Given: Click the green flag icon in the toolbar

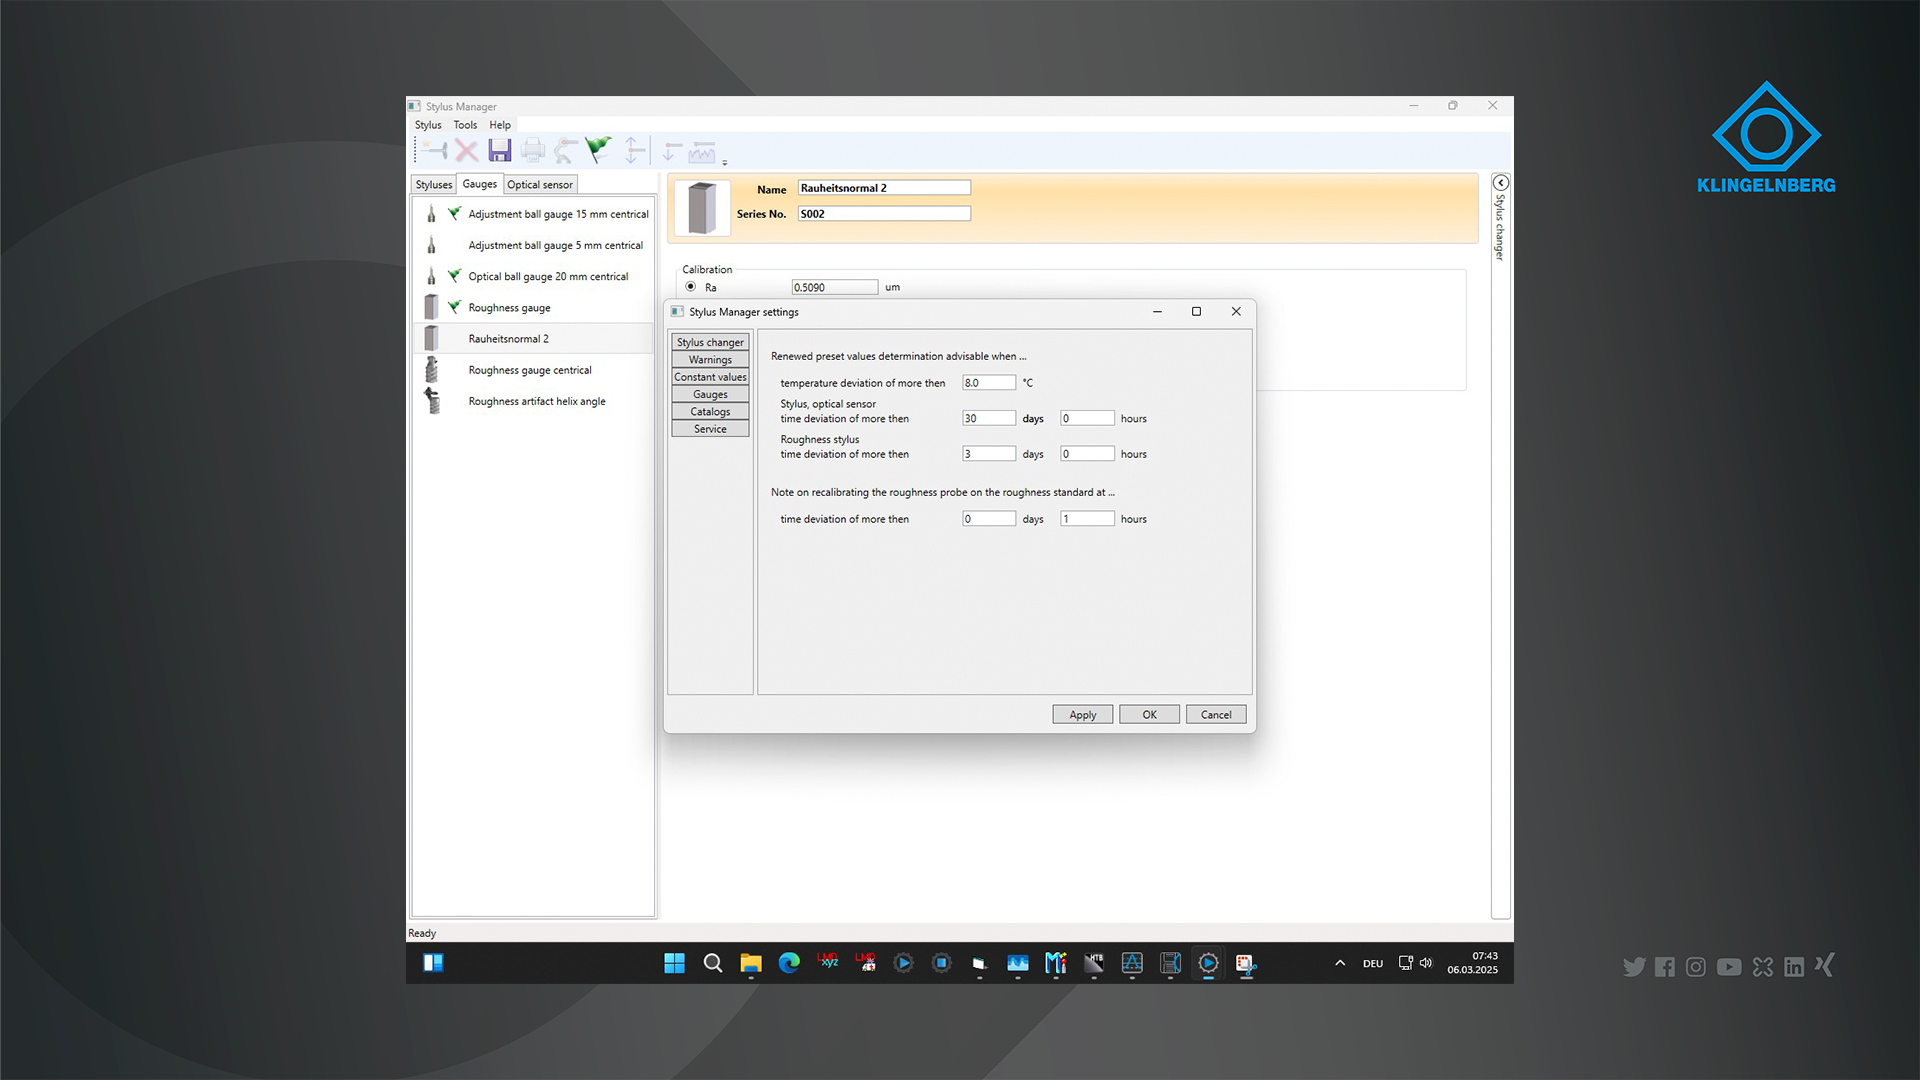Looking at the screenshot, I should (x=598, y=151).
